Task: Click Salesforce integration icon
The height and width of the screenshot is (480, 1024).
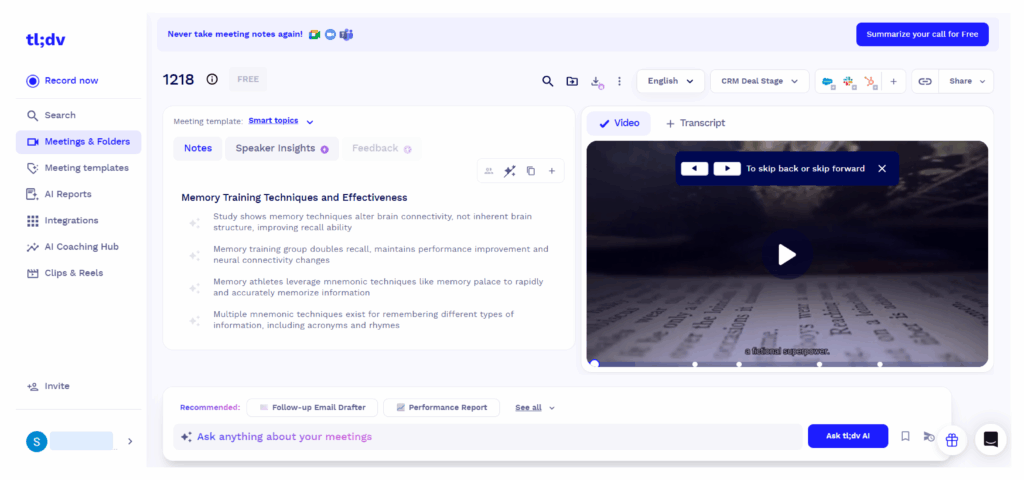Action: [x=827, y=82]
